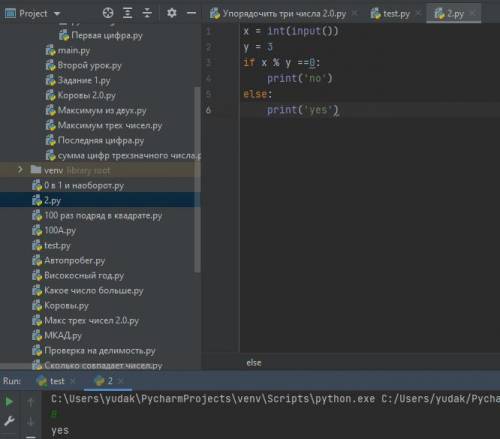The image size is (500, 439).
Task: Switch to the test.py editor tab
Action: click(390, 14)
